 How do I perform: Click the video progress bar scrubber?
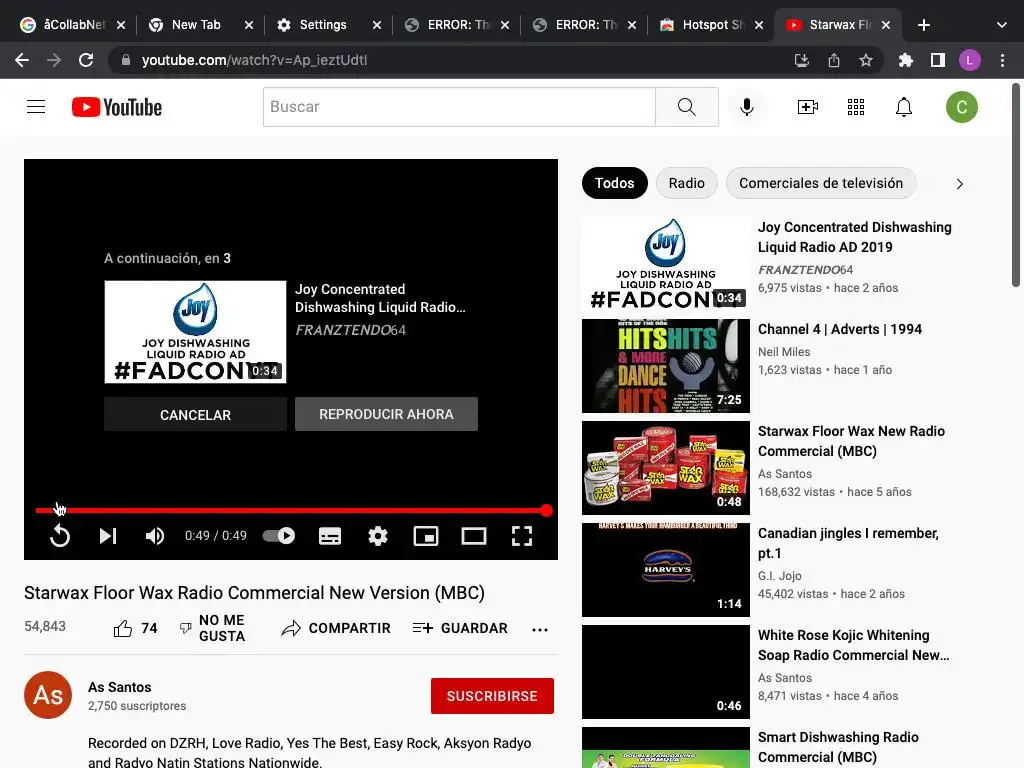pos(547,511)
